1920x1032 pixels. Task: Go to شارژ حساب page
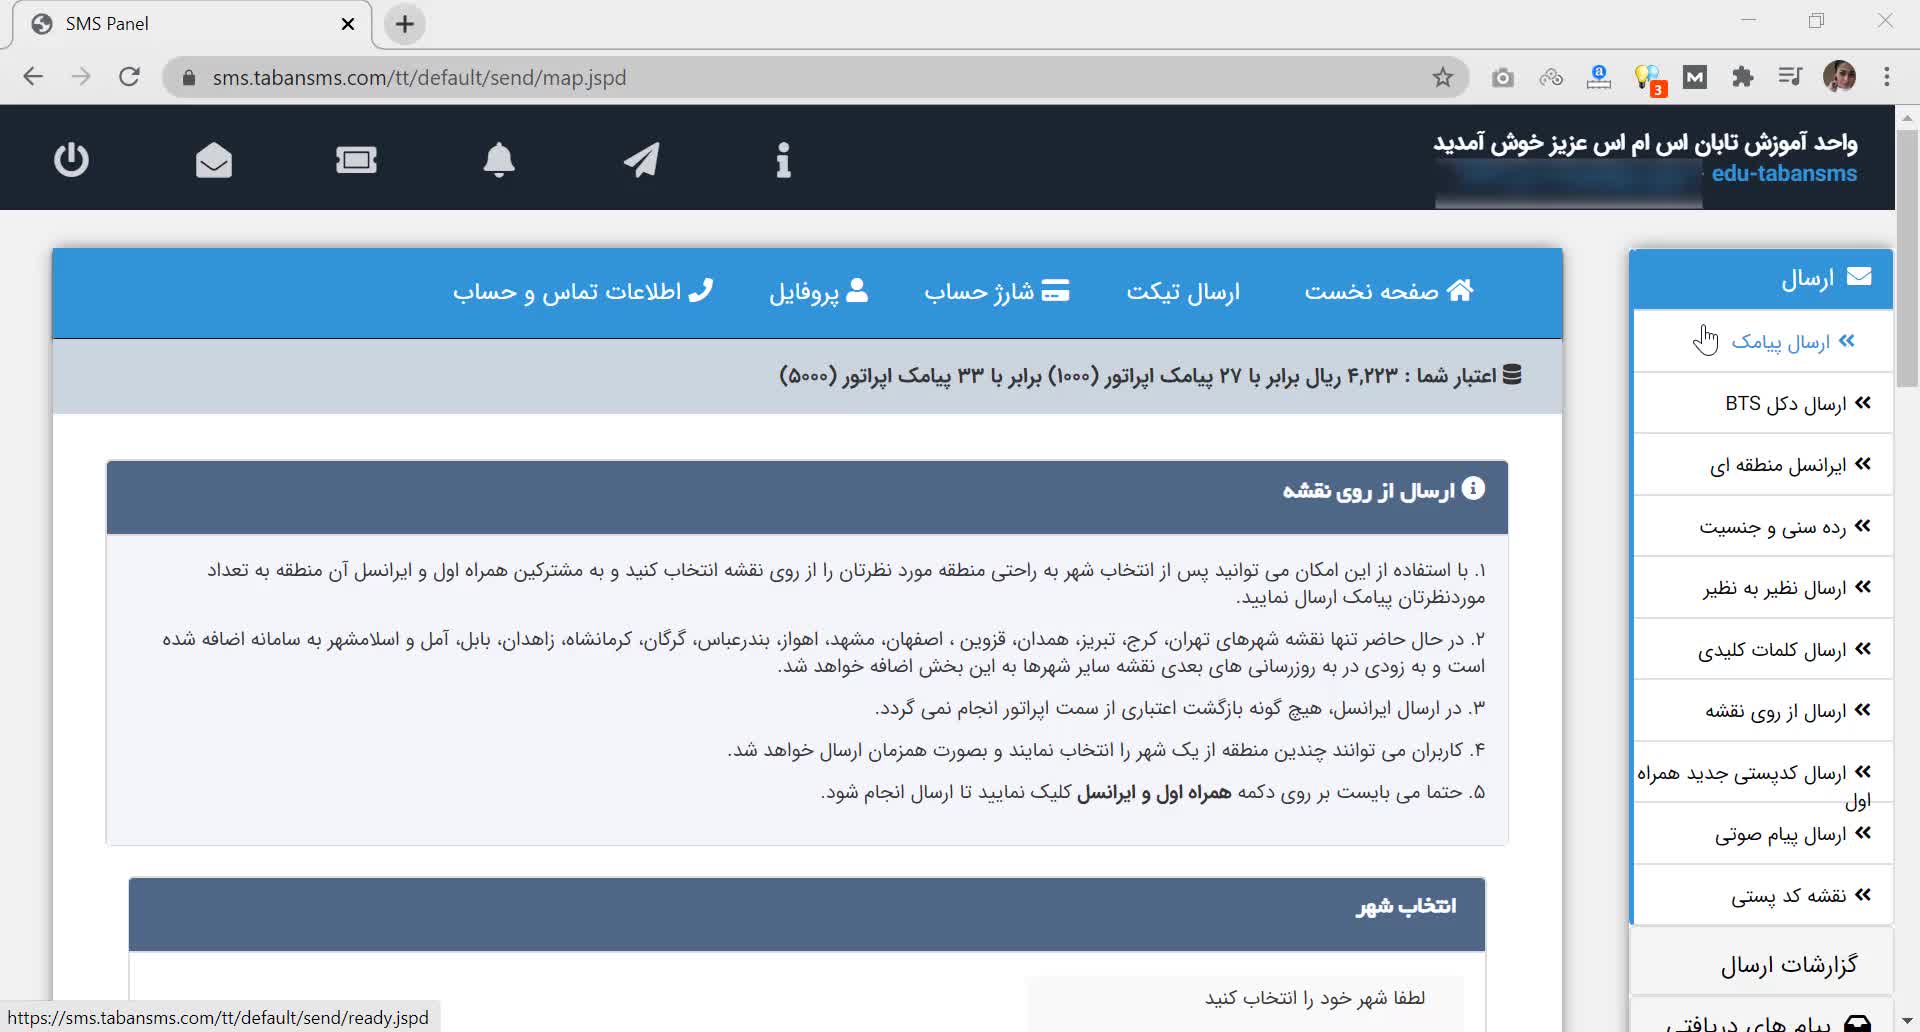click(x=996, y=292)
